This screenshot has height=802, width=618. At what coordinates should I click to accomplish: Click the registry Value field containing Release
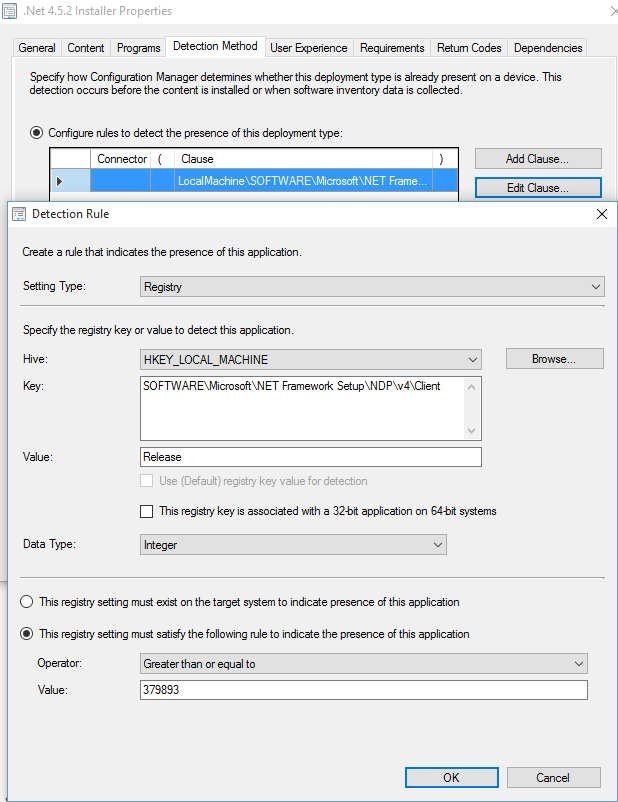[x=311, y=457]
